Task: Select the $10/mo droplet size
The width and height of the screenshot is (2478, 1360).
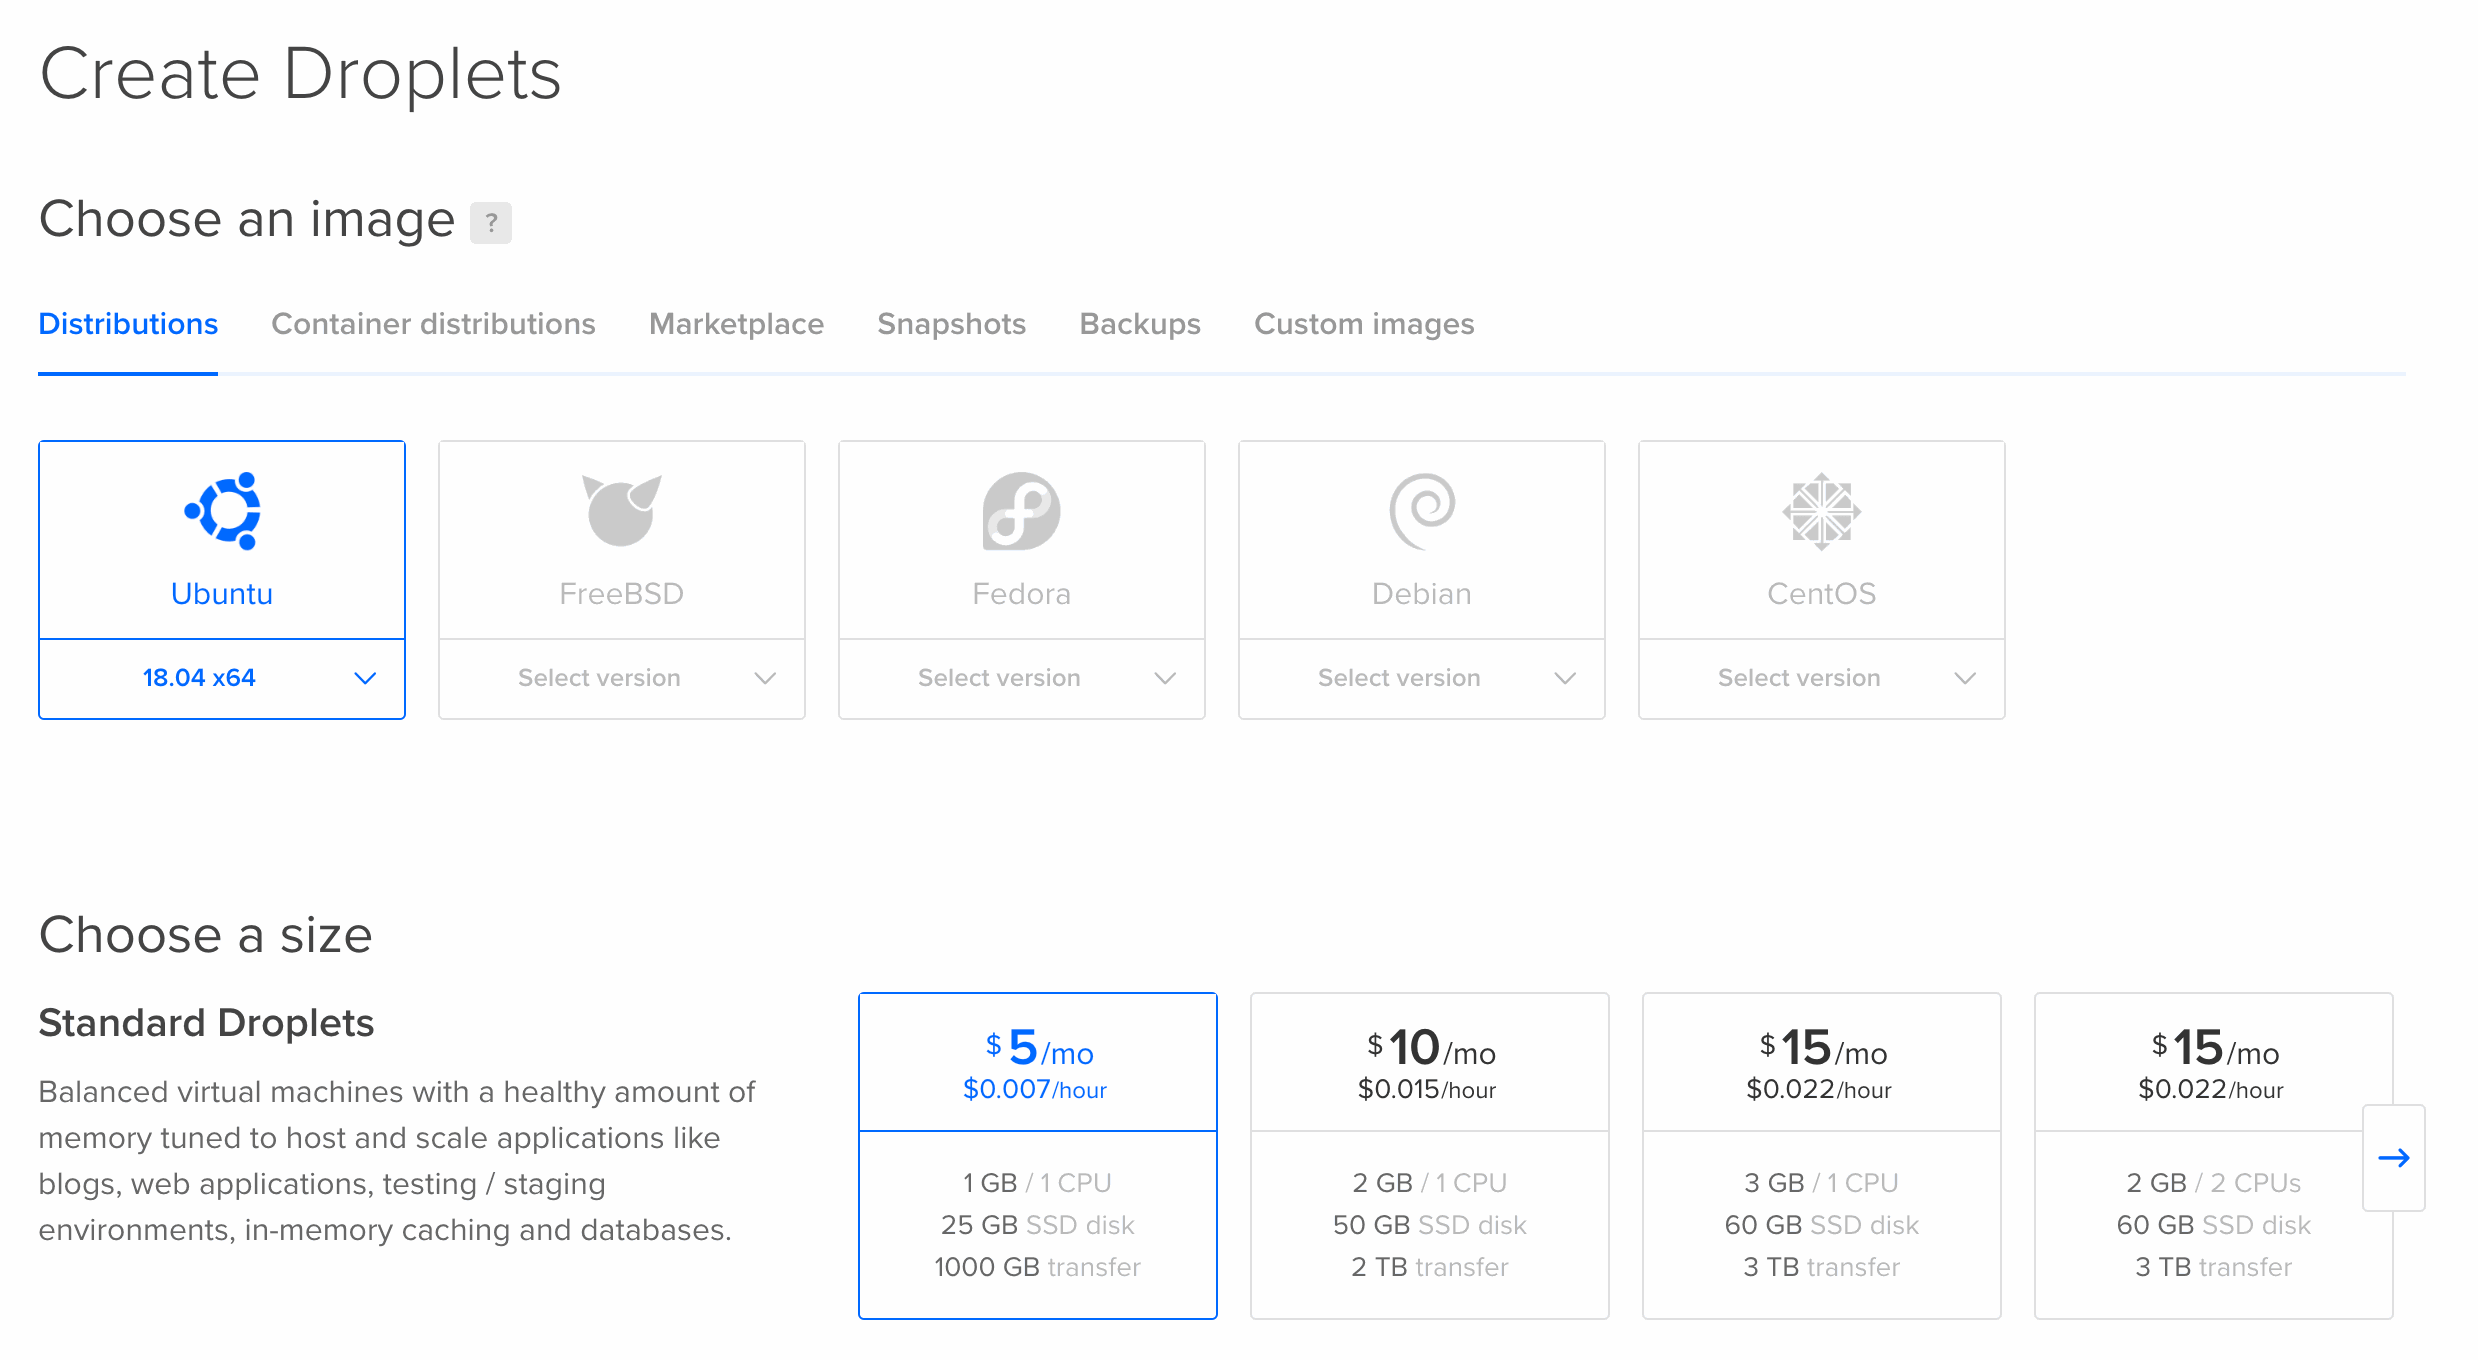Action: (1430, 1156)
